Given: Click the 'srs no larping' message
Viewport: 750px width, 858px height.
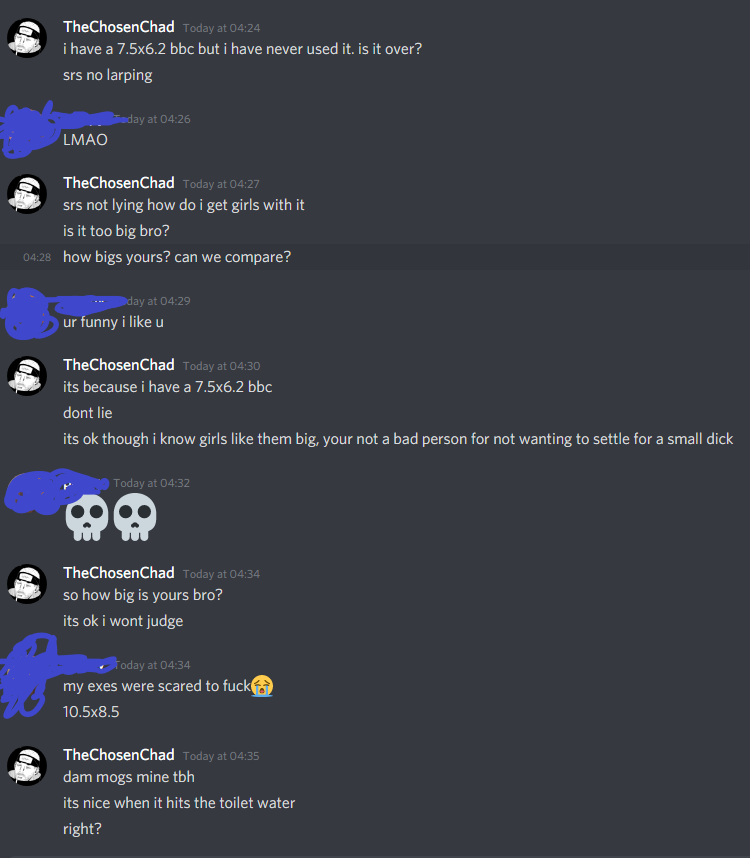Looking at the screenshot, I should [108, 76].
